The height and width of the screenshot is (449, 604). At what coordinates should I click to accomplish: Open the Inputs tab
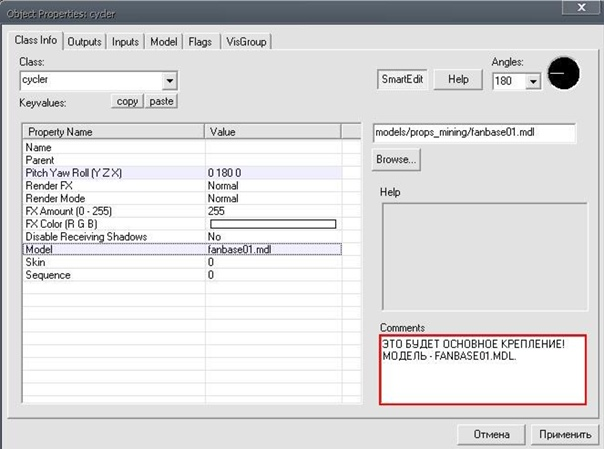[x=125, y=42]
